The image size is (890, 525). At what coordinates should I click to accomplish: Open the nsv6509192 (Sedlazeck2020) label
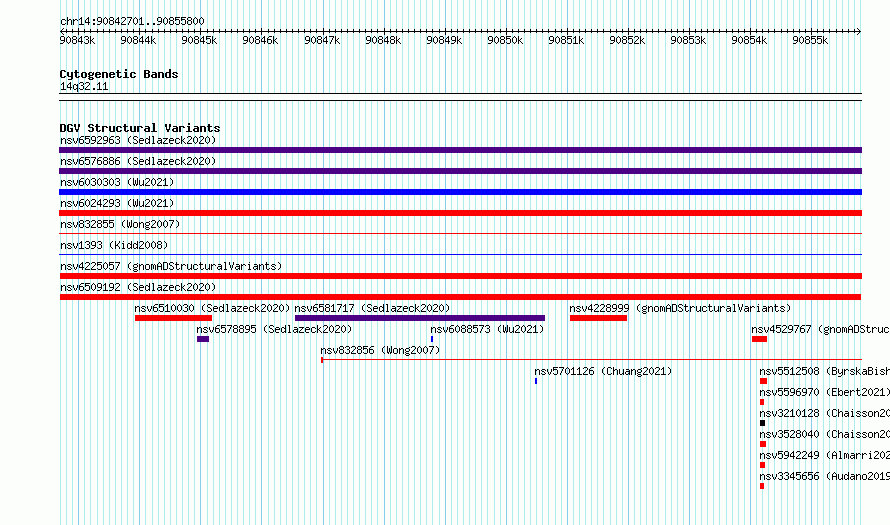pos(138,287)
